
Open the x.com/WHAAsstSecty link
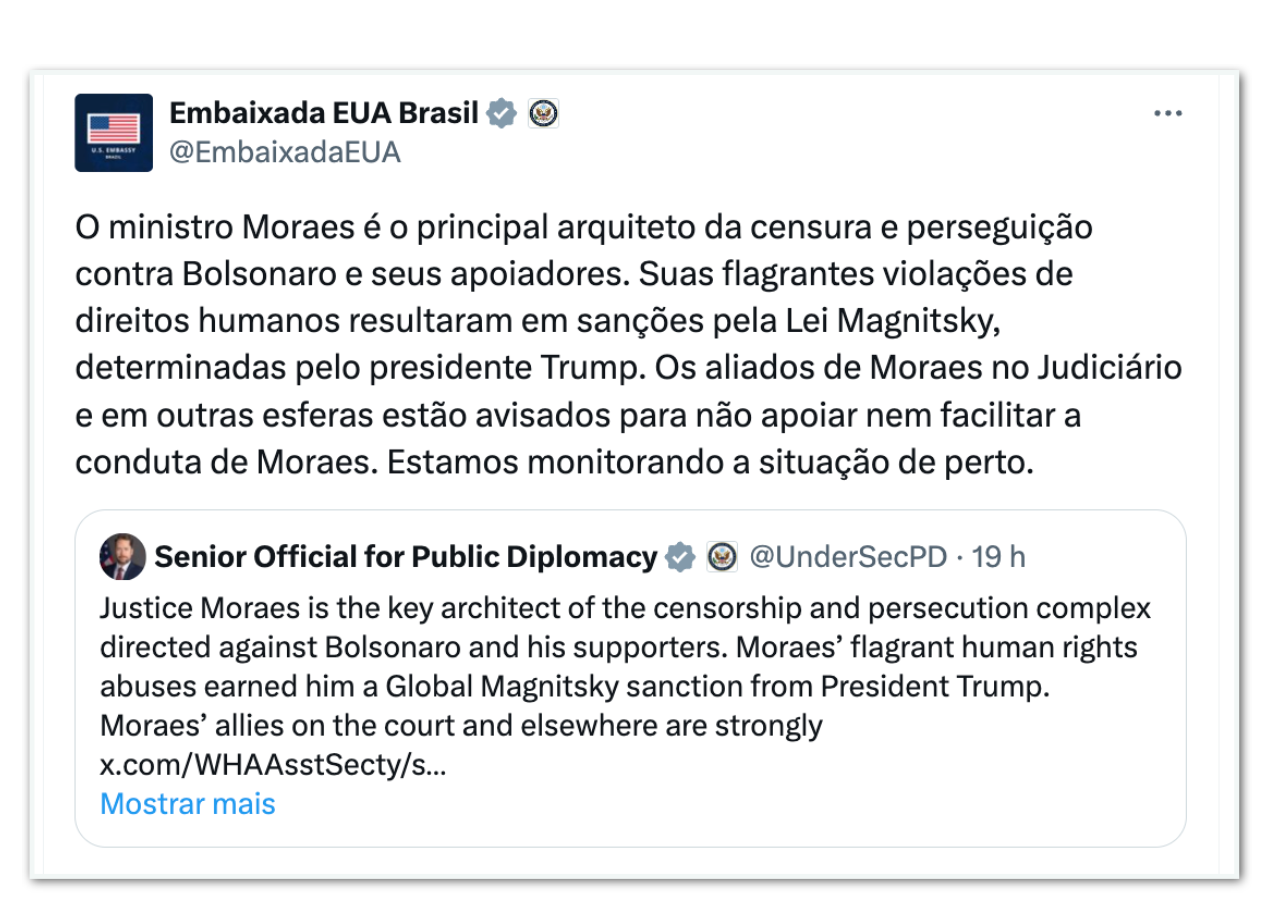point(273,765)
